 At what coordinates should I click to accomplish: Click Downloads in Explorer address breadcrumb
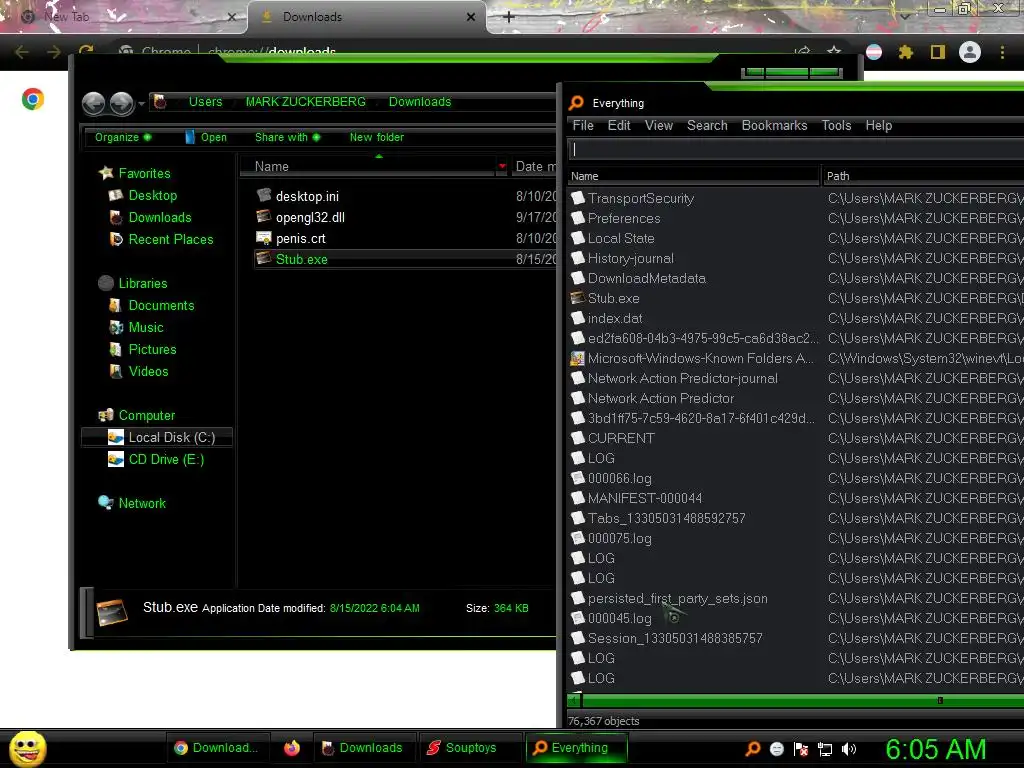tap(420, 102)
